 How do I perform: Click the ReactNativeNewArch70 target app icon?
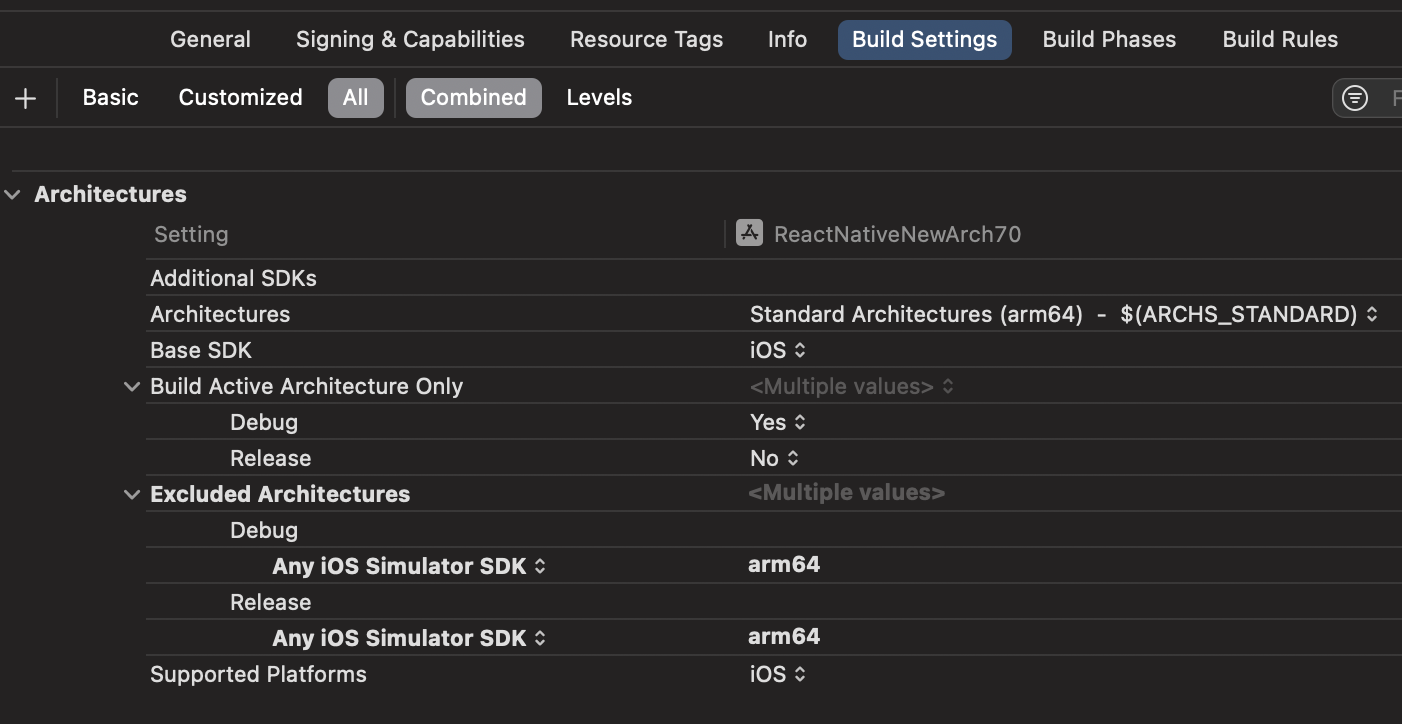748,233
